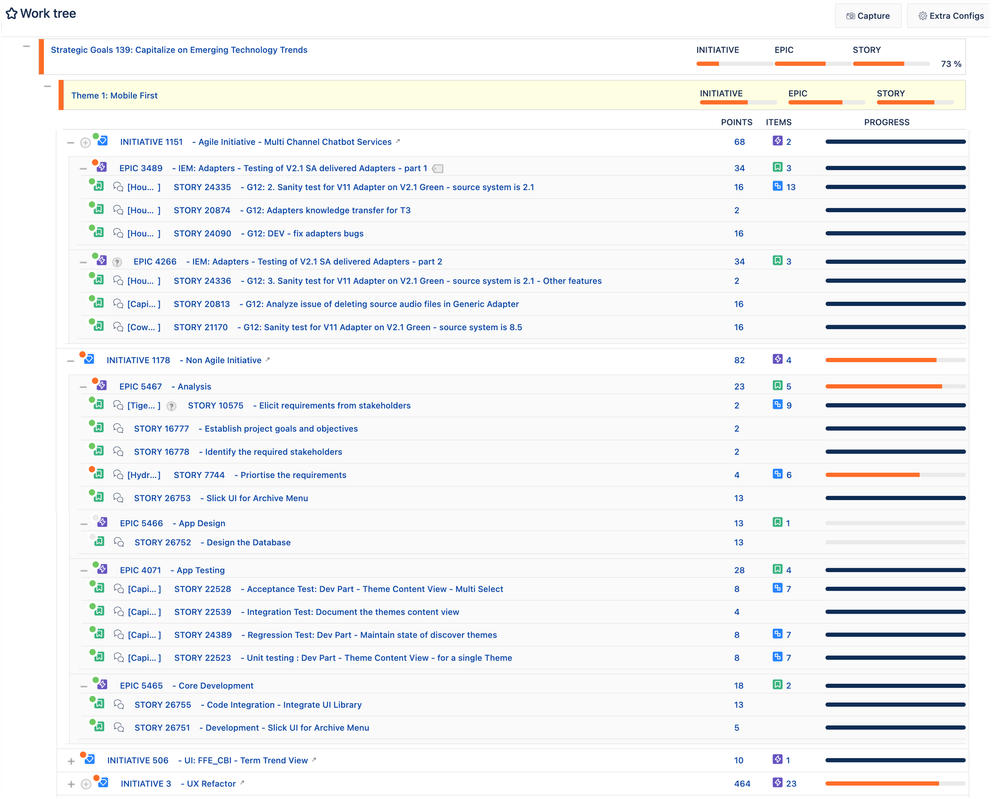Collapse Theme 1: Mobile First
Viewport: 999px width, 799px height.
pos(47,86)
